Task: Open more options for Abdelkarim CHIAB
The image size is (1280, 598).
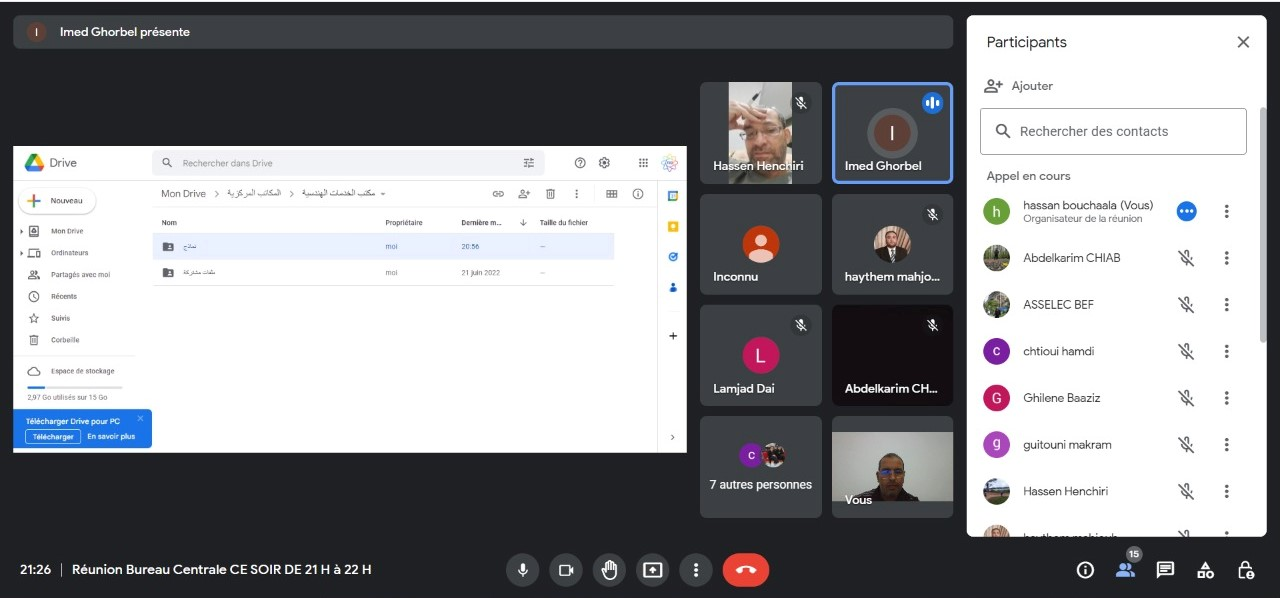Action: click(x=1227, y=258)
